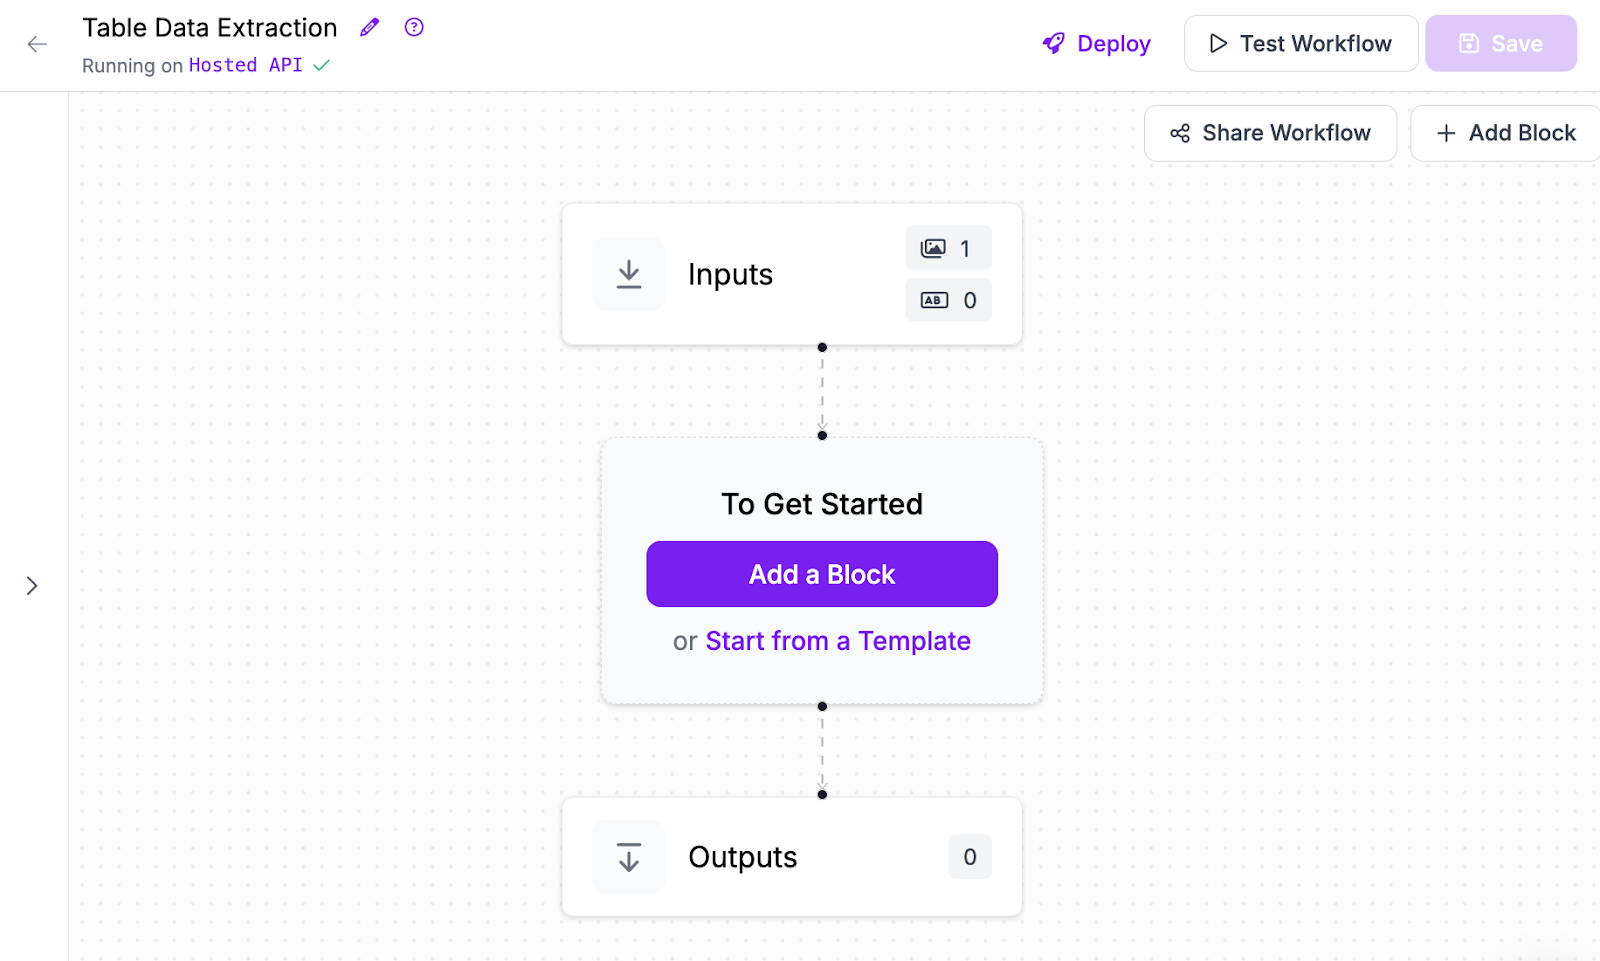This screenshot has height=961, width=1600.
Task: Click the purple Add a Block button
Action: tap(822, 574)
